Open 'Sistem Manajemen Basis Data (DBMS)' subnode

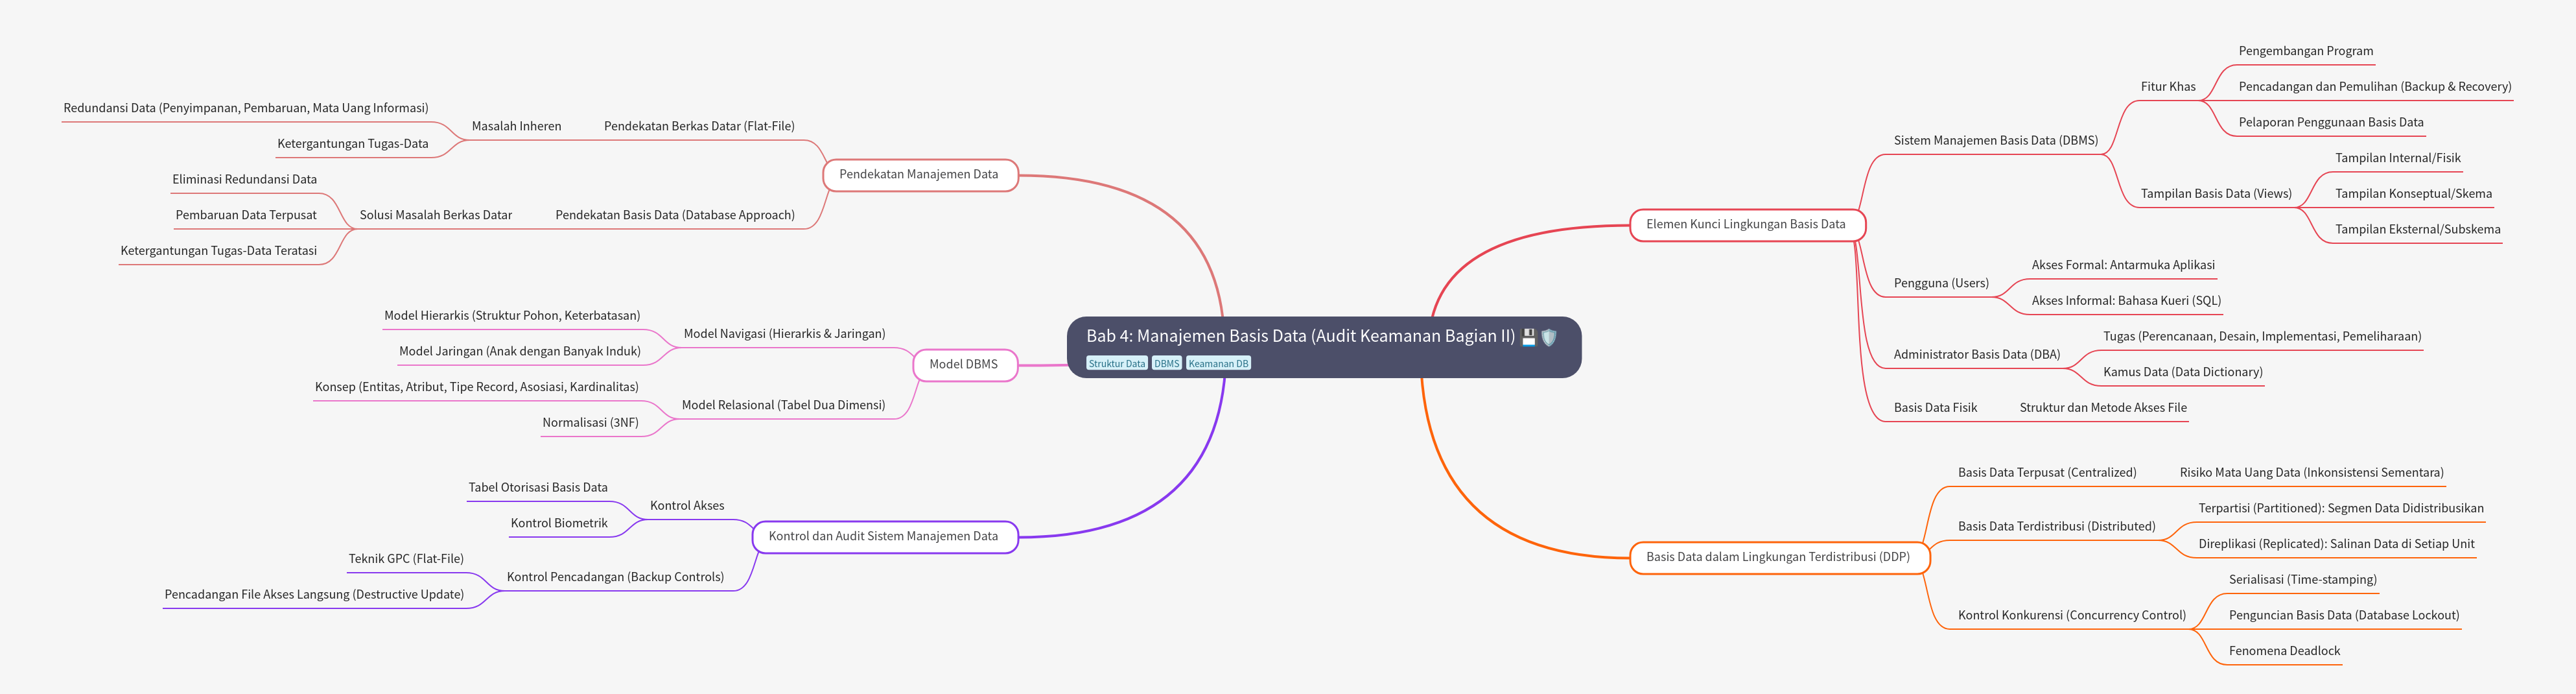(1995, 141)
